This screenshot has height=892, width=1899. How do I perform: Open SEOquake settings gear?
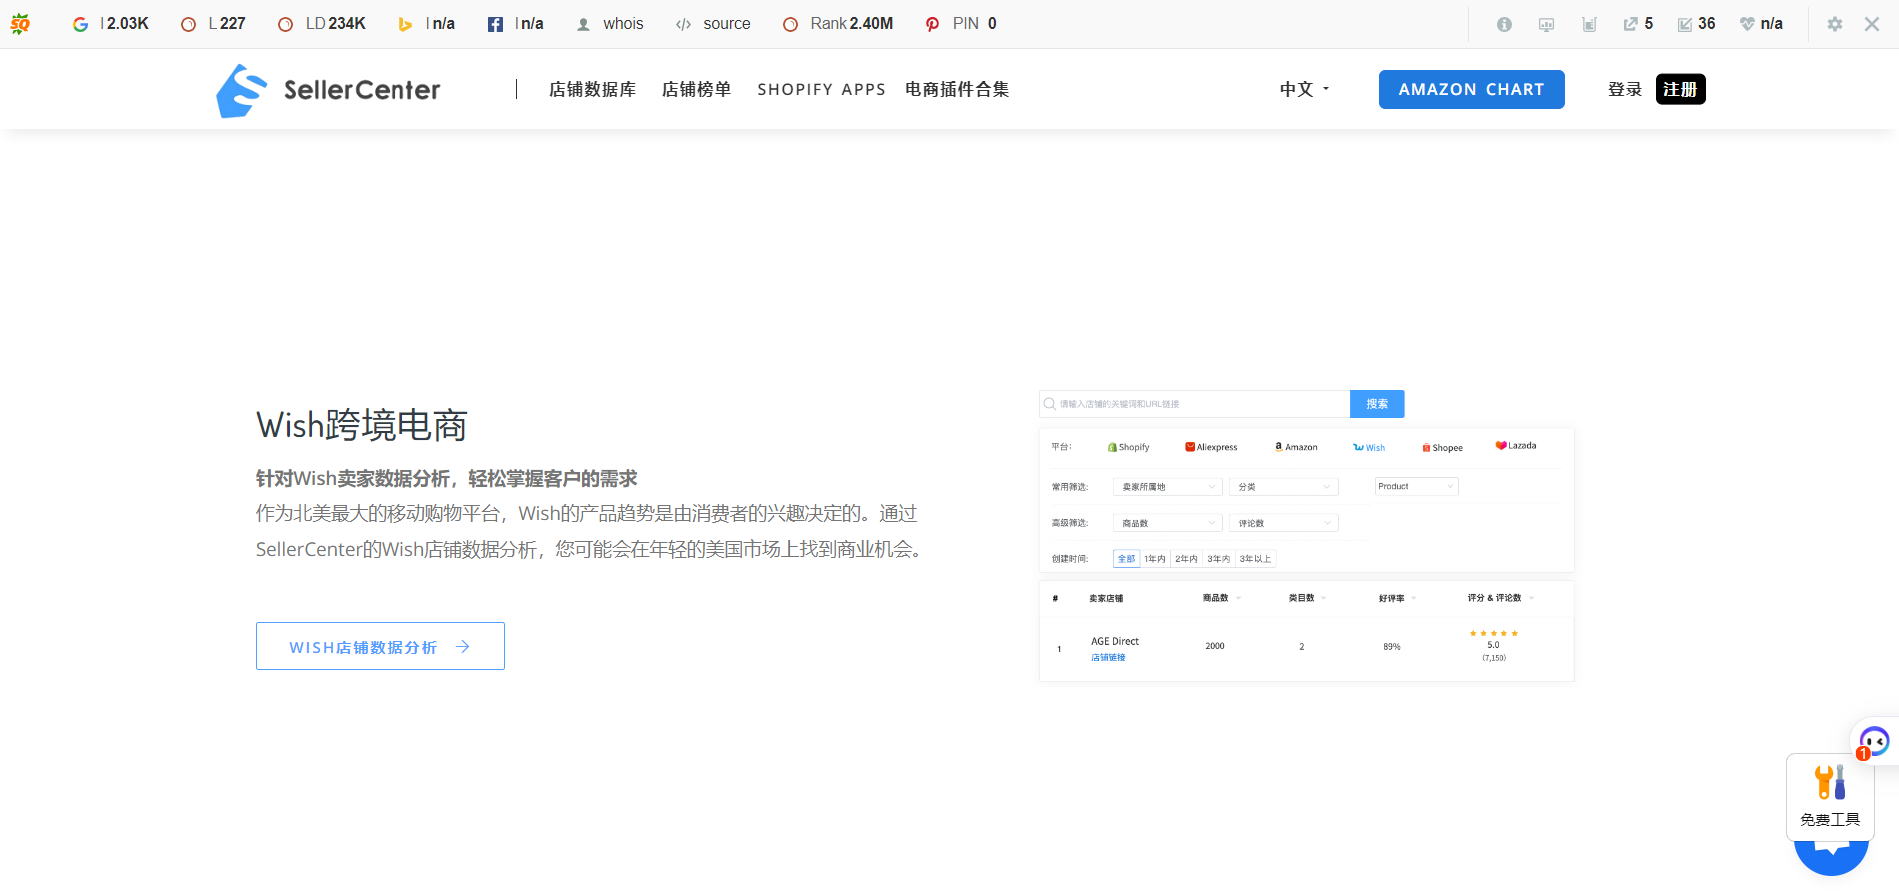(1835, 24)
